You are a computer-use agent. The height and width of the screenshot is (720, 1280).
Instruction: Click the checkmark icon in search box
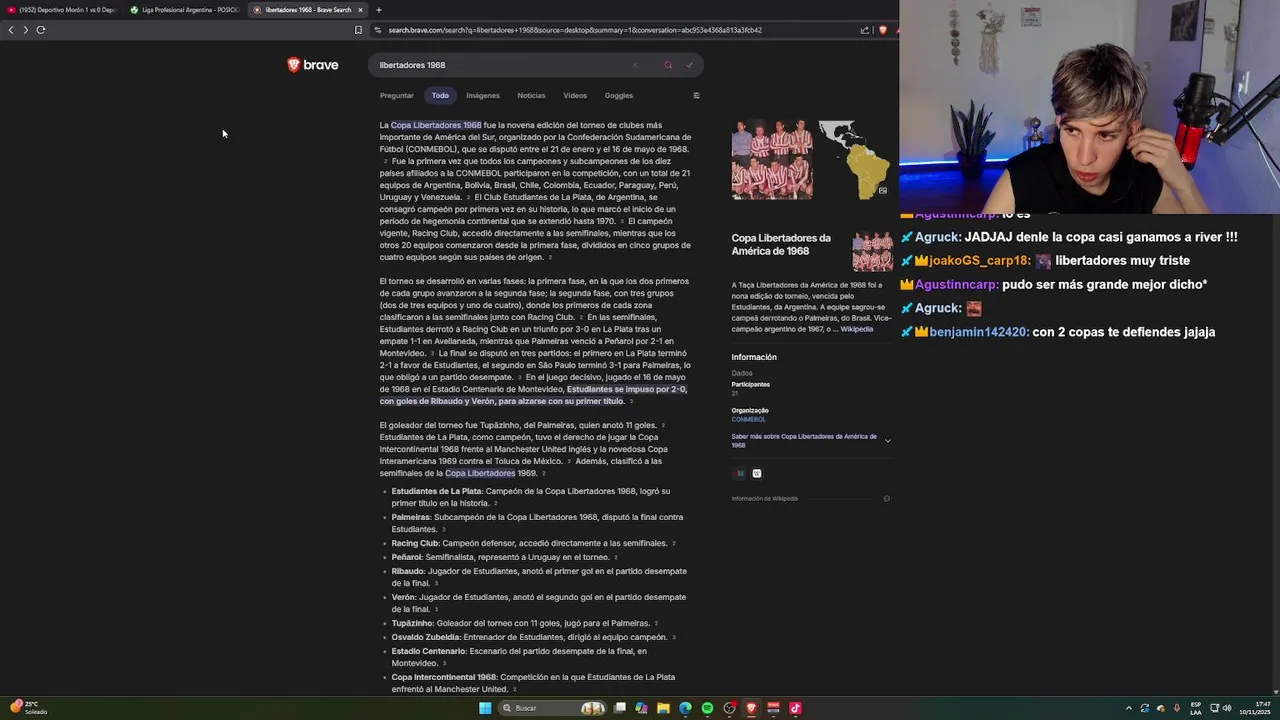[x=689, y=65]
